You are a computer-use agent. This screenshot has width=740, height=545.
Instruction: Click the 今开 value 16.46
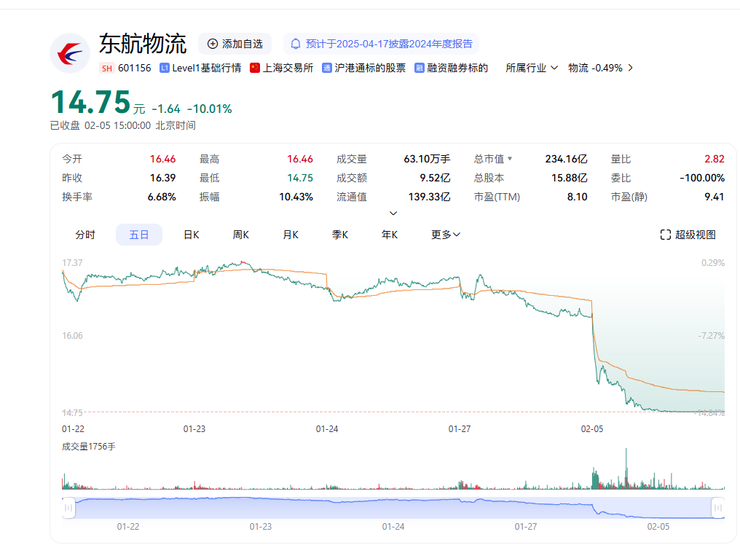click(163, 159)
